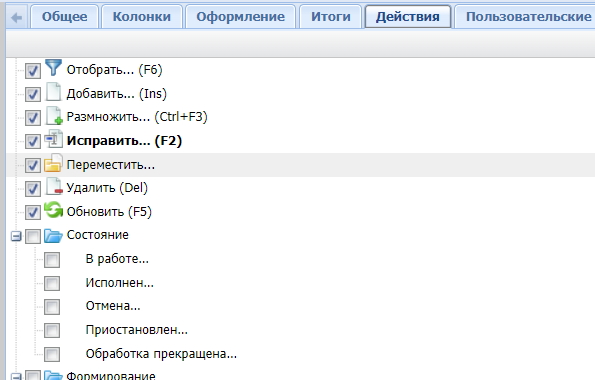The image size is (595, 380).
Task: Click the Исправить edit icon
Action: pyautogui.click(x=53, y=139)
